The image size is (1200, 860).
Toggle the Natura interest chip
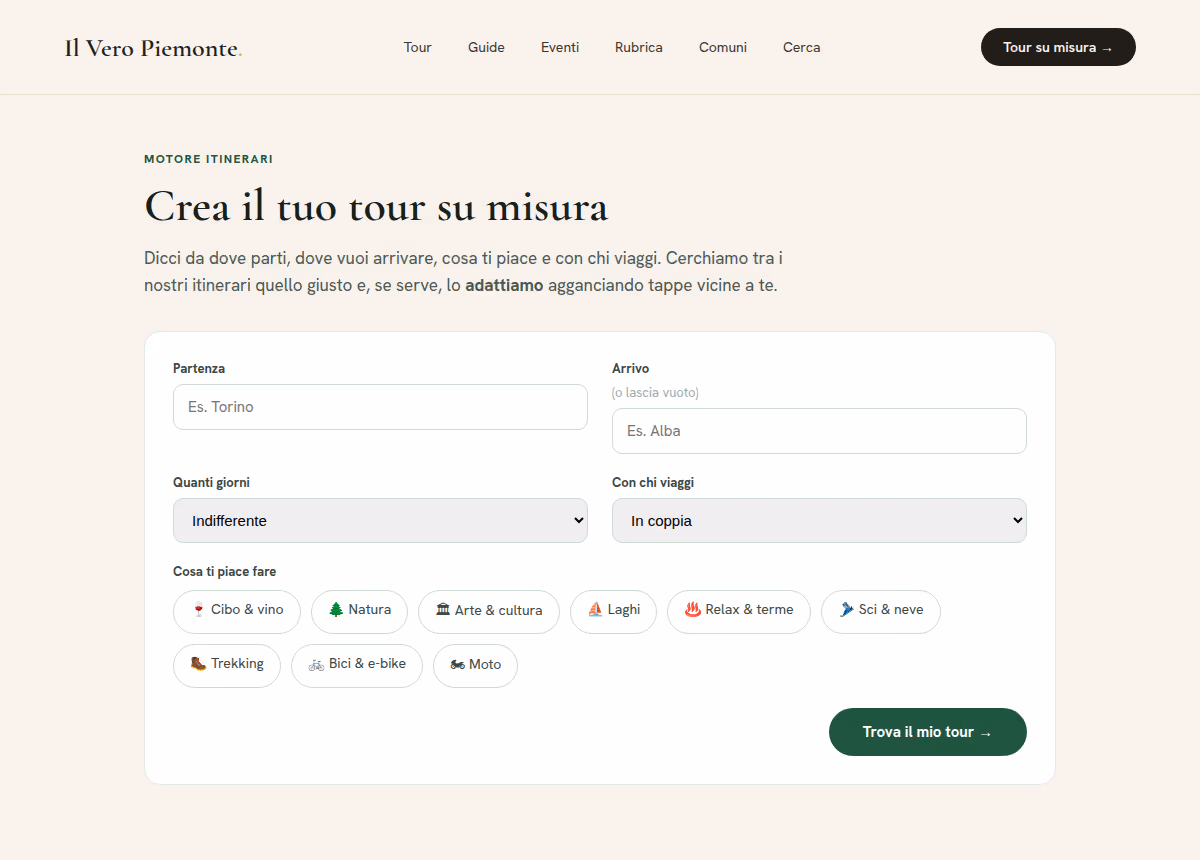pyautogui.click(x=359, y=611)
